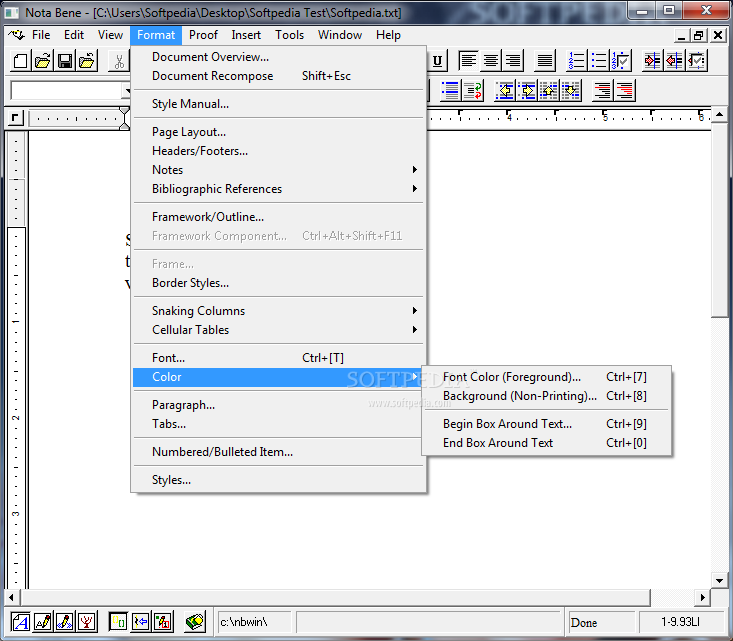The width and height of the screenshot is (733, 641).
Task: Click the Cut scissors icon
Action: pyautogui.click(x=119, y=61)
